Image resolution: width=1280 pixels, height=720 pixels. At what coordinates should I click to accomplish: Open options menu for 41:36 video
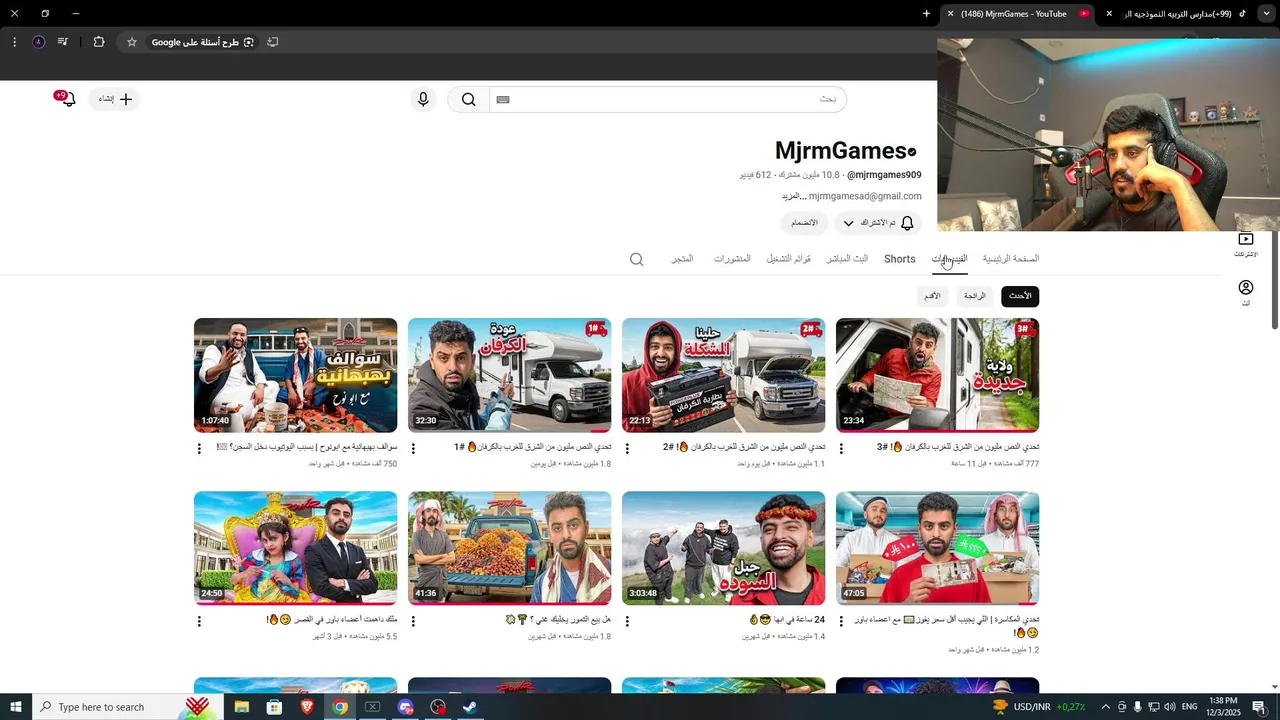[x=413, y=621]
